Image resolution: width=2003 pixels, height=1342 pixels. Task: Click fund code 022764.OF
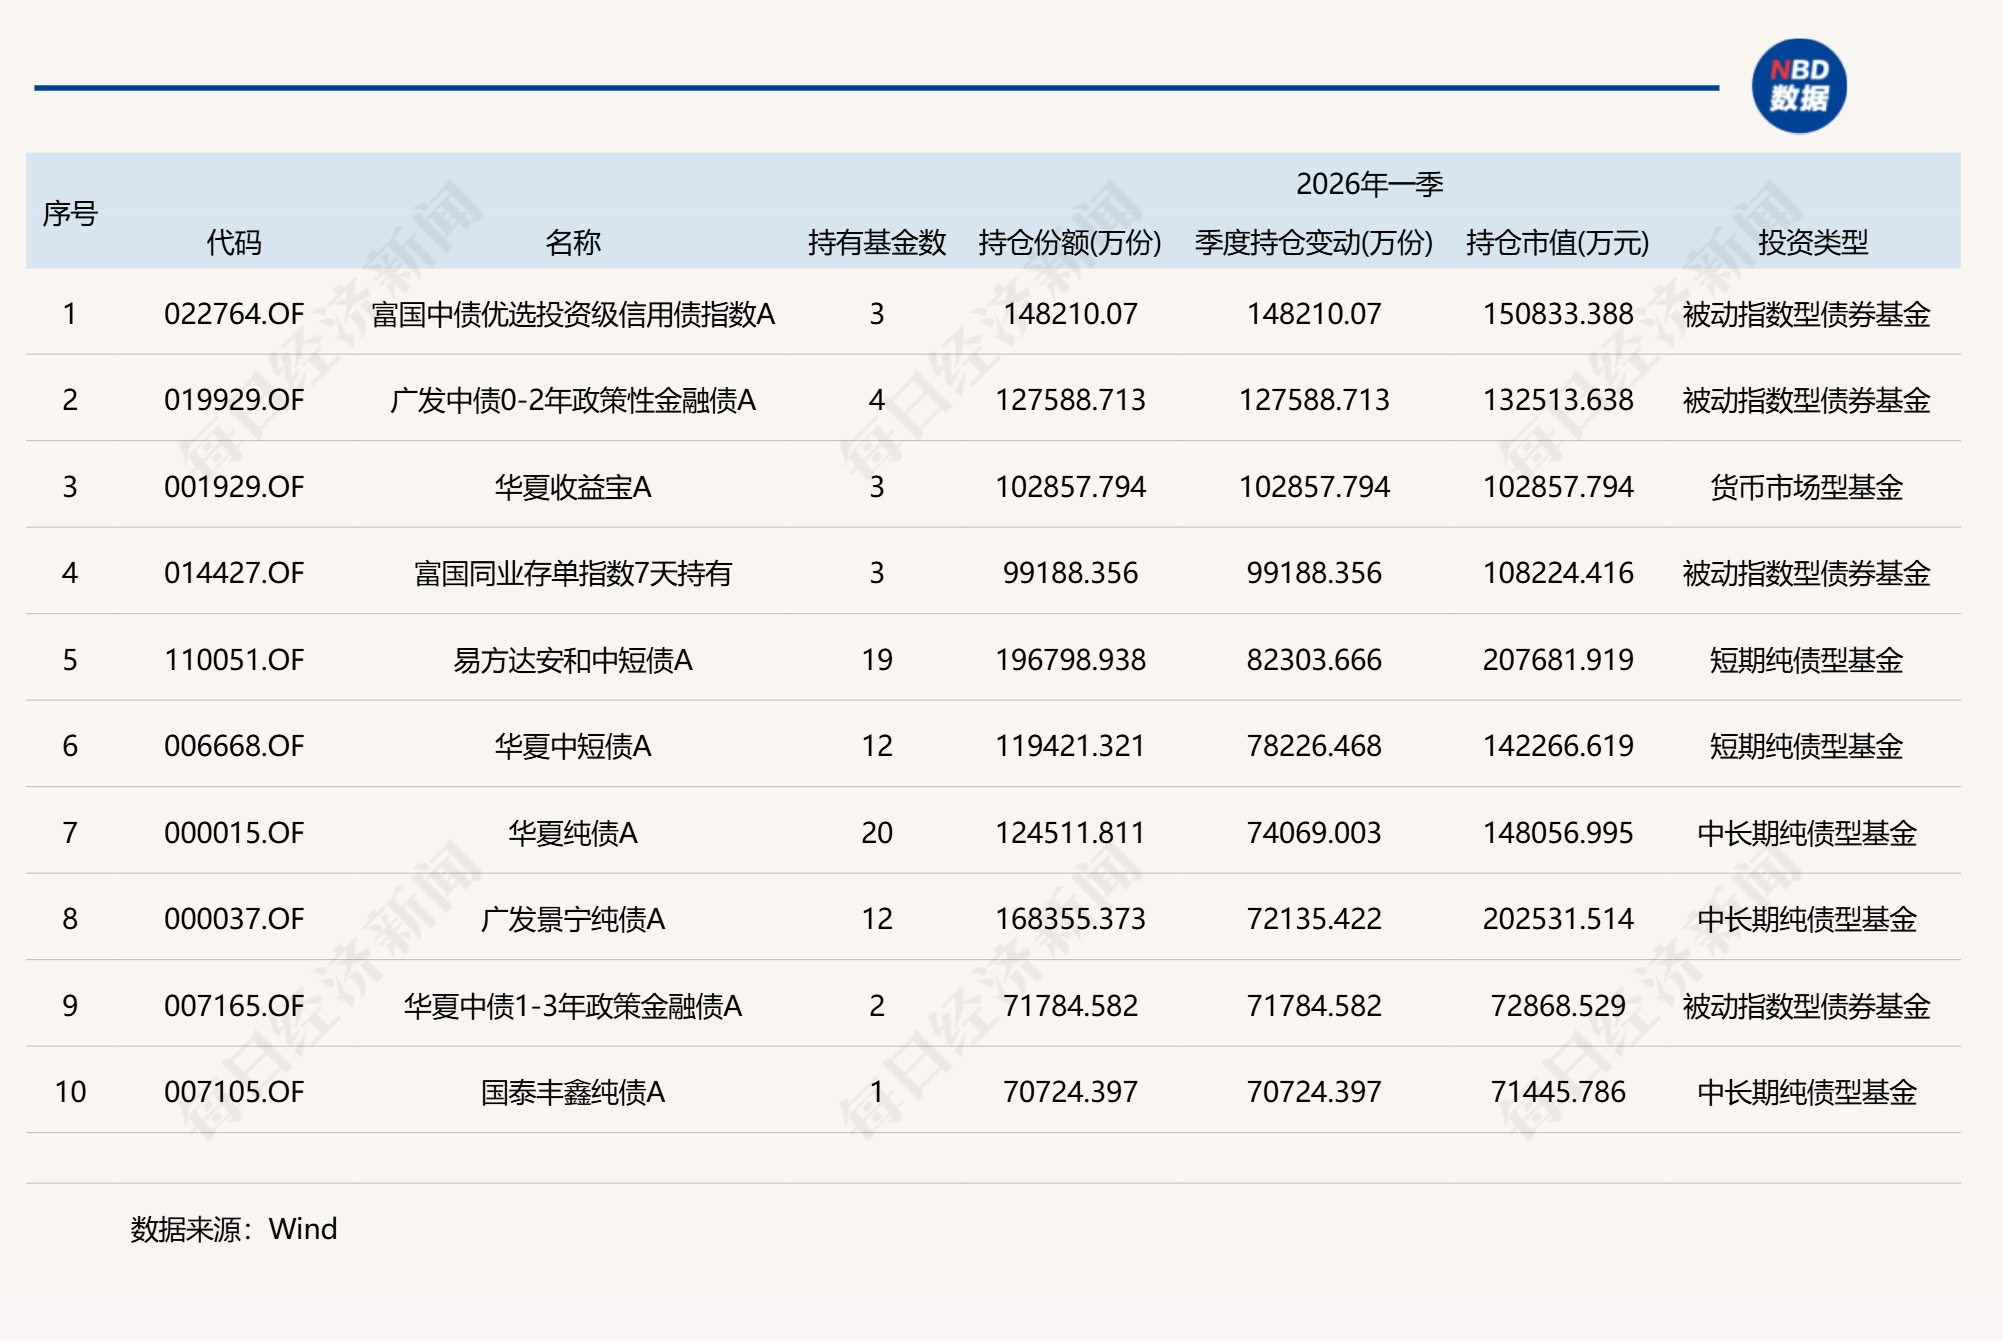233,313
